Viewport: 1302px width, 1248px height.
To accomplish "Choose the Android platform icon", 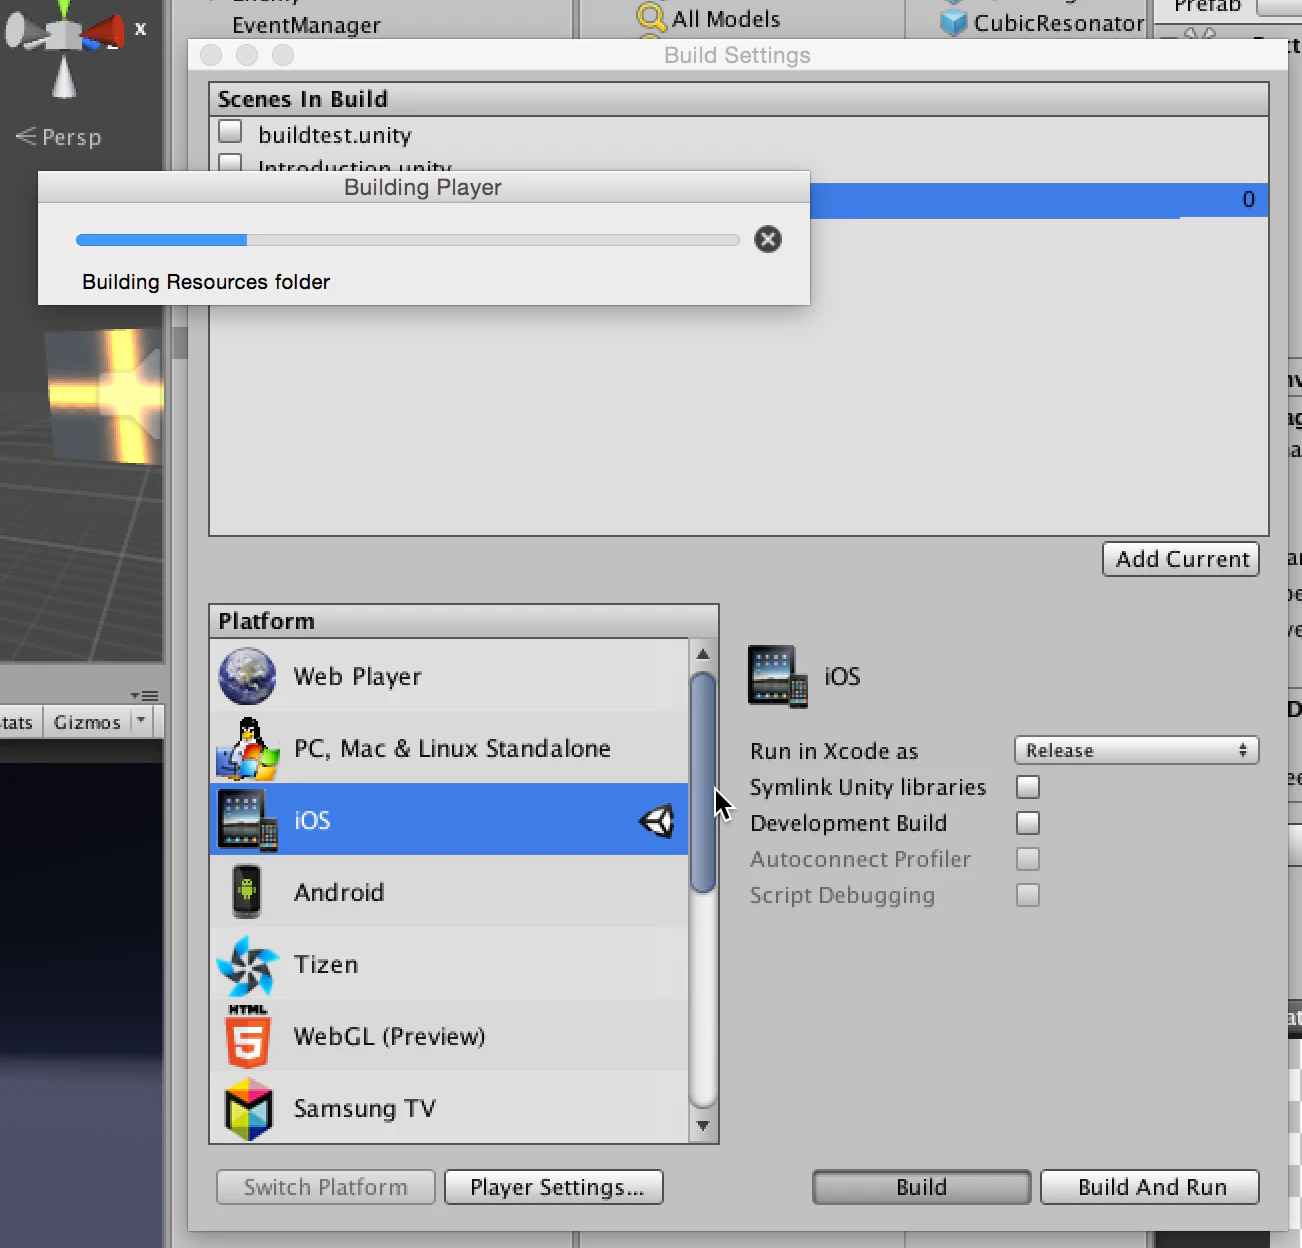I will [x=247, y=892].
